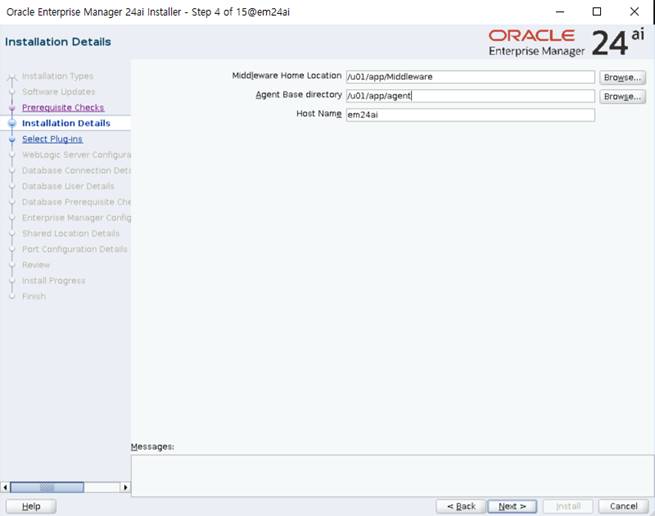Screen dimensions: 655x516
Task: Click the Agent Base directory label
Action: 299,95
